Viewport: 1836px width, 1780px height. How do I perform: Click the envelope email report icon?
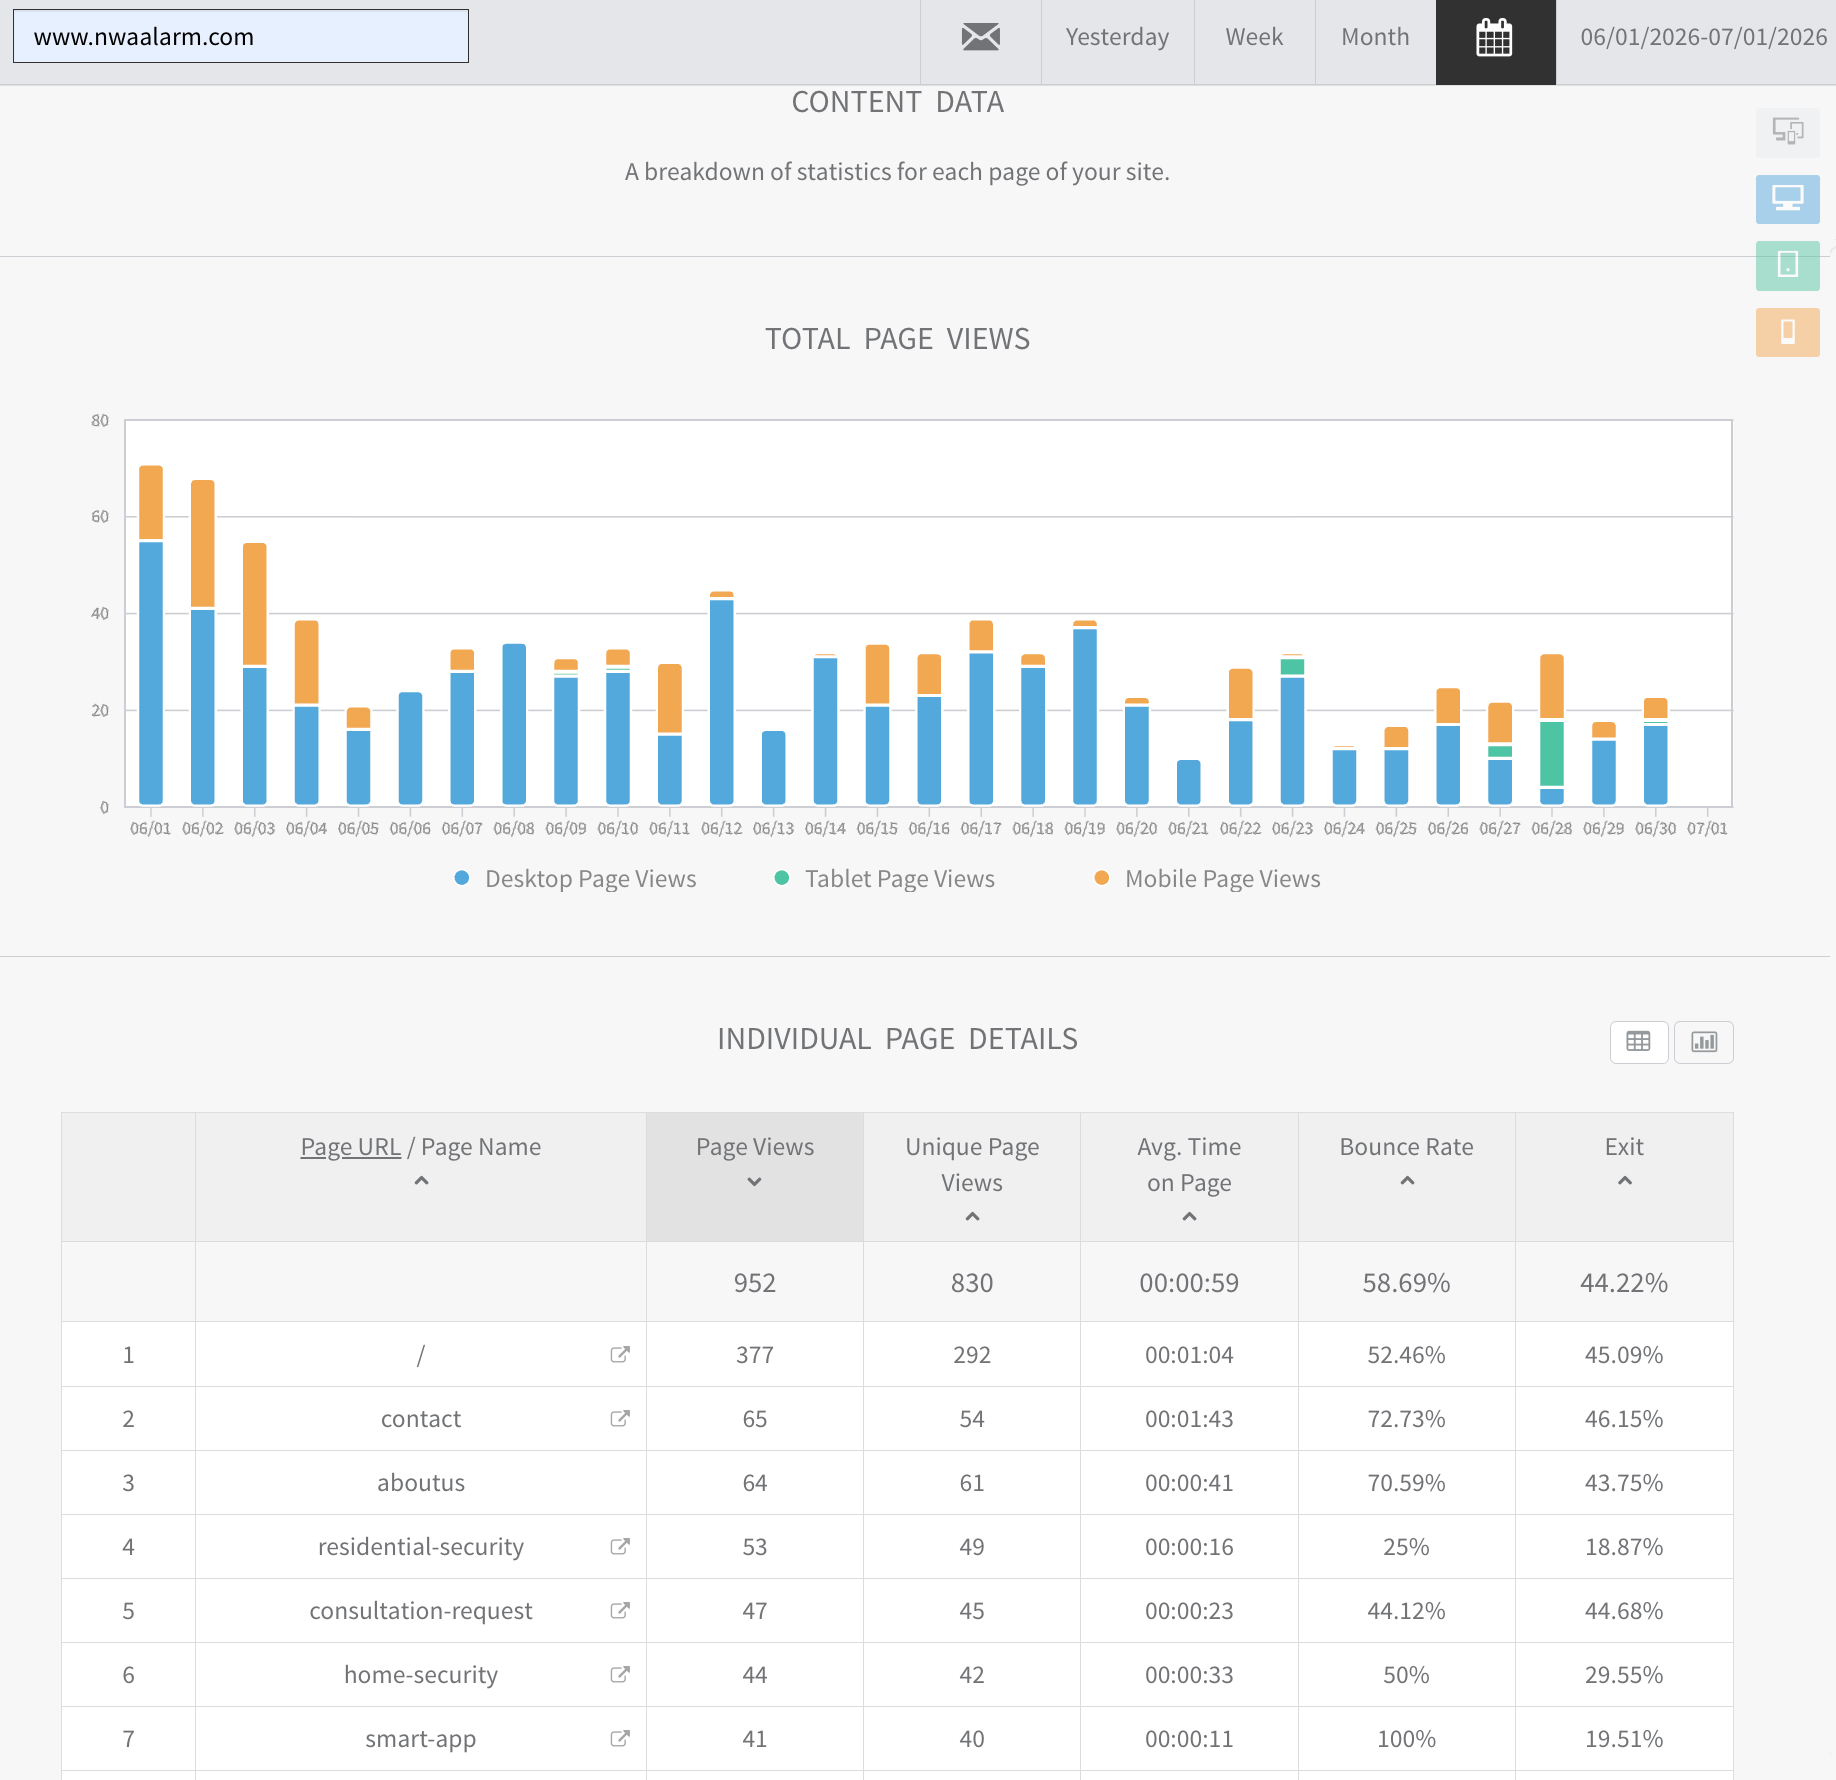pos(980,38)
